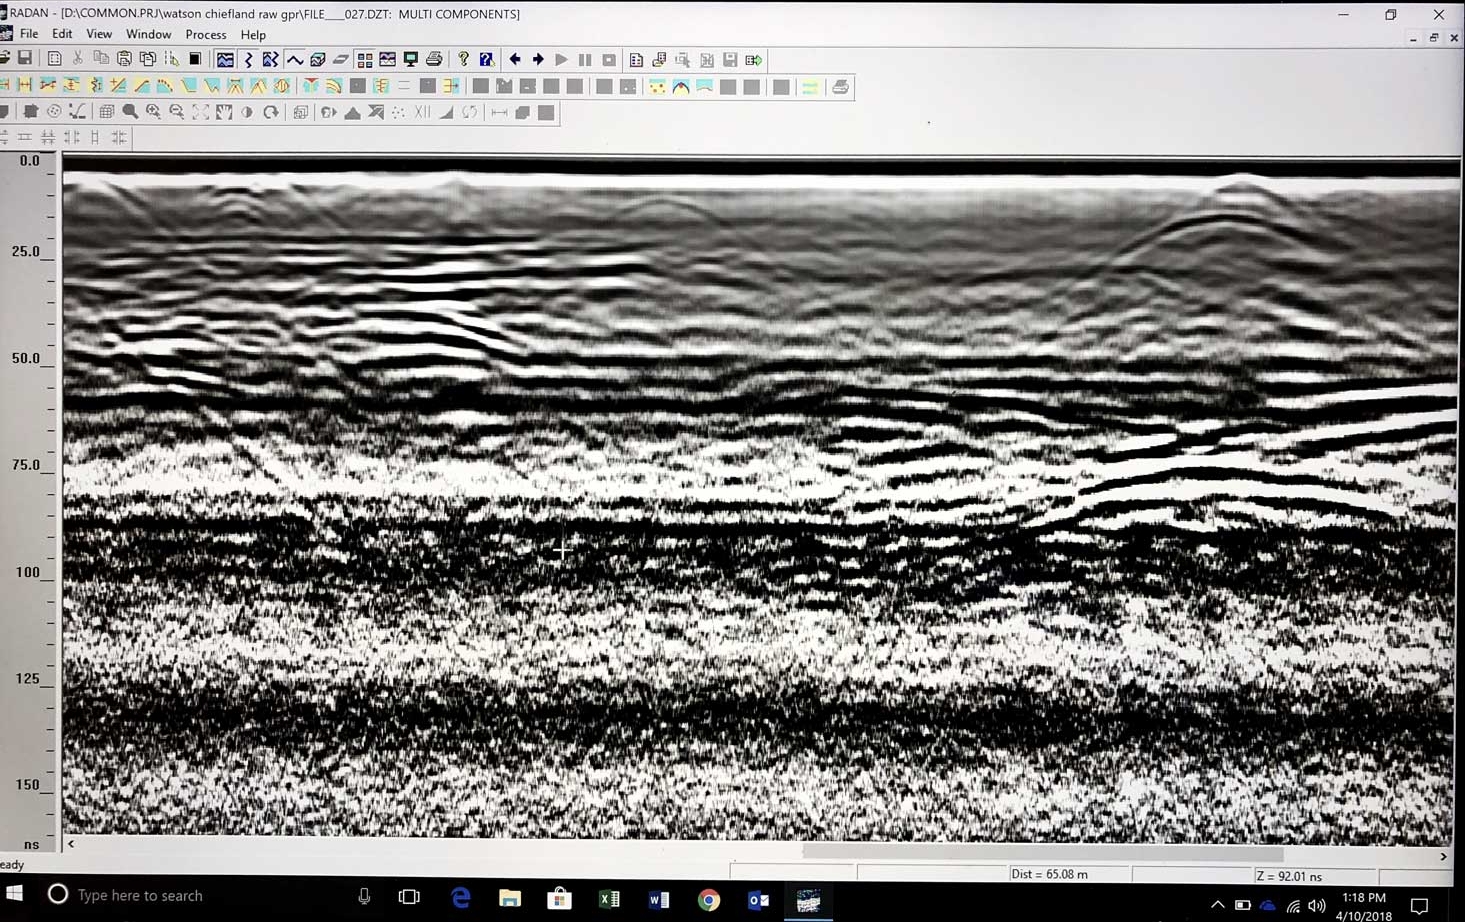Click the yellow dotted-layer processing icon
1465x922 pixels.
coord(657,87)
